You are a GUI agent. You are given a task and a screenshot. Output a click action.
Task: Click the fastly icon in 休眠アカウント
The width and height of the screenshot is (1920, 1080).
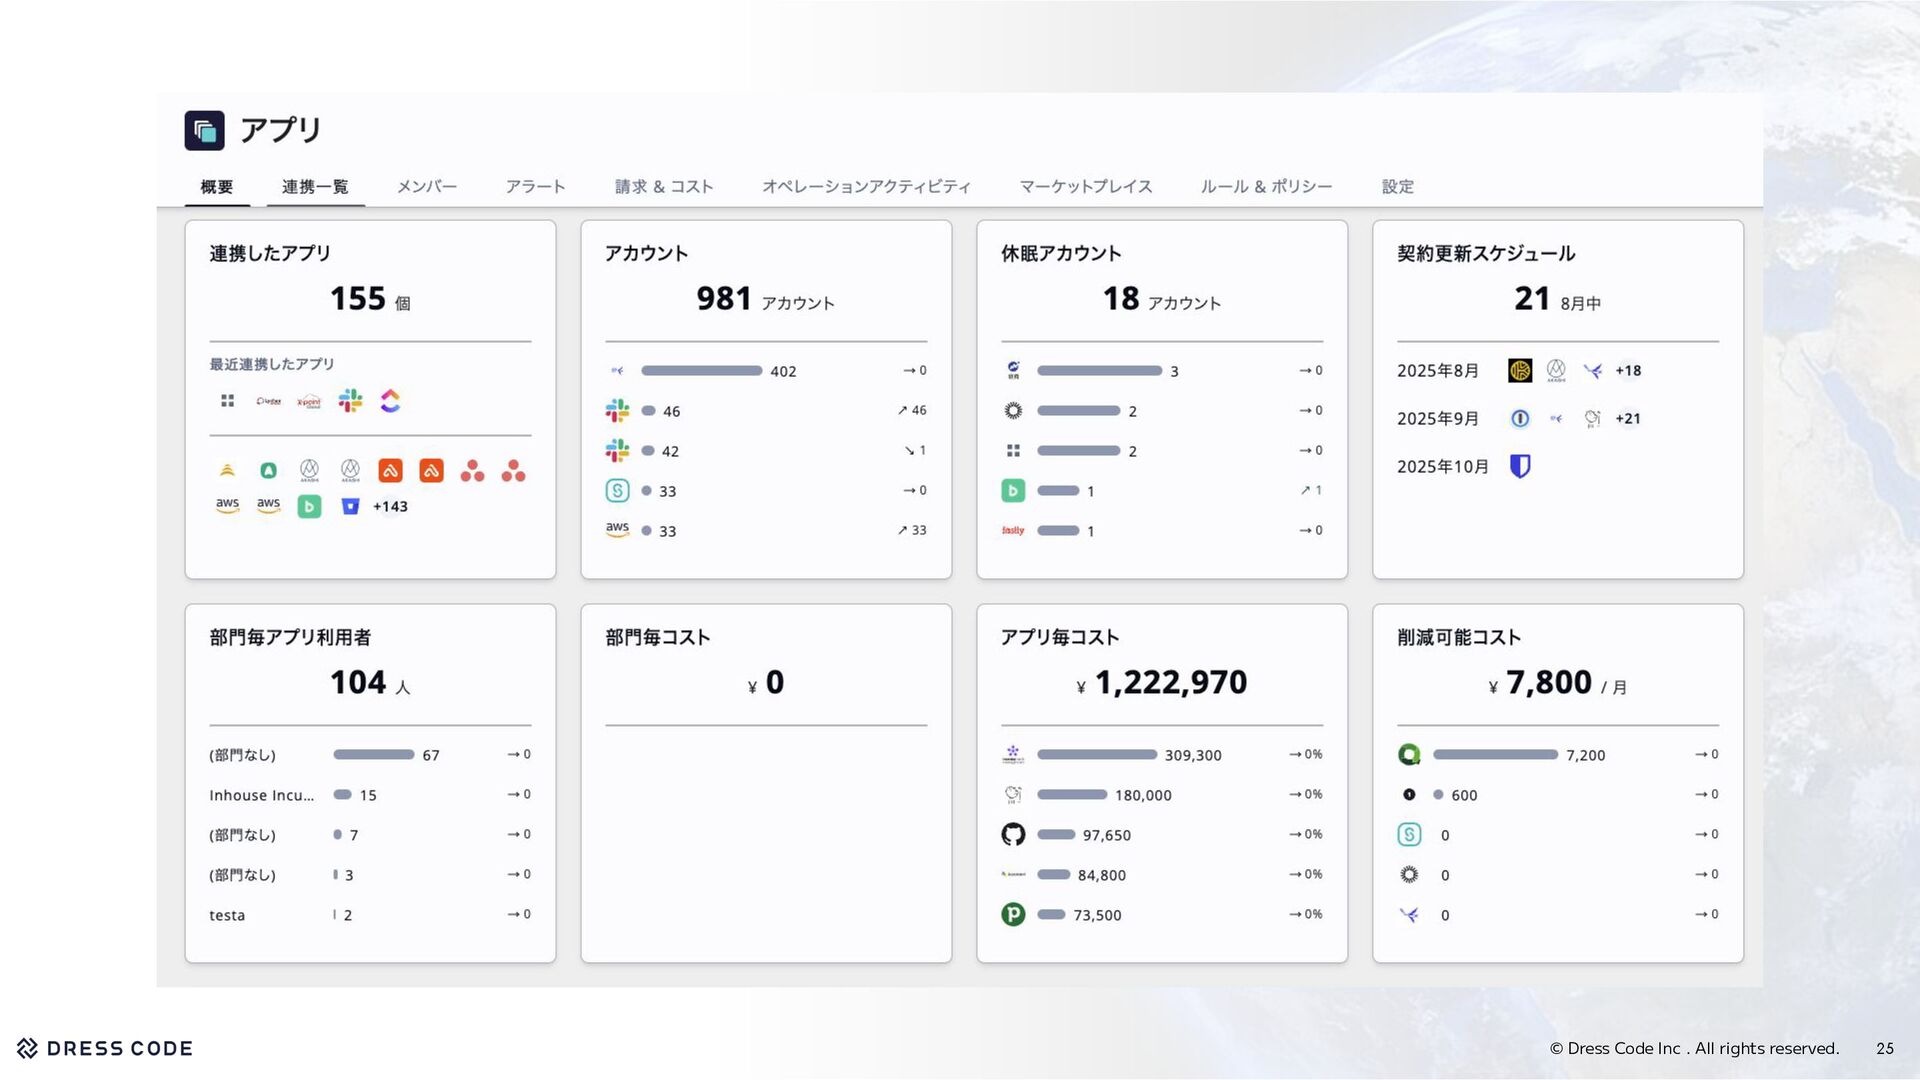pyautogui.click(x=1013, y=531)
